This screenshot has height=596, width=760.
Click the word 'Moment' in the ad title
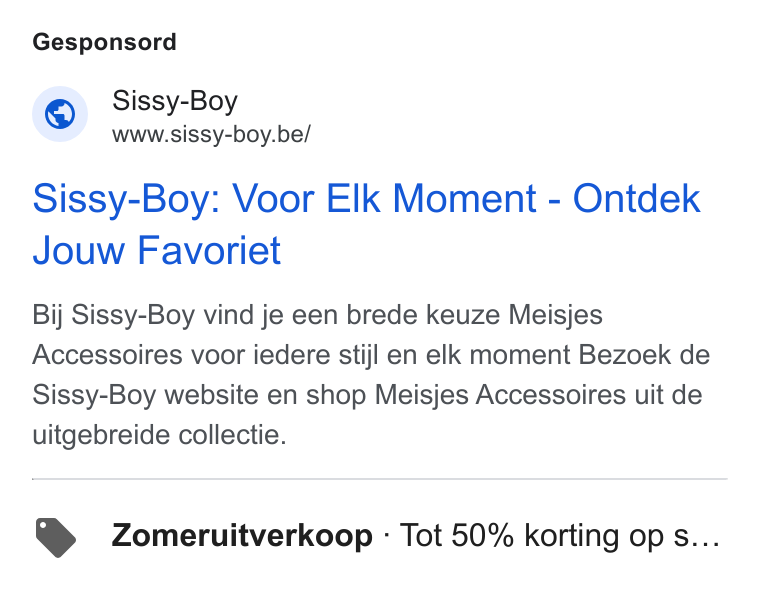(464, 198)
